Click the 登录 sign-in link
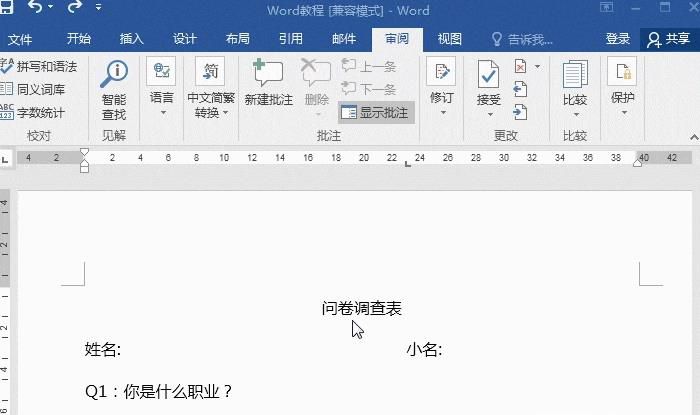The width and height of the screenshot is (700, 415). 618,39
